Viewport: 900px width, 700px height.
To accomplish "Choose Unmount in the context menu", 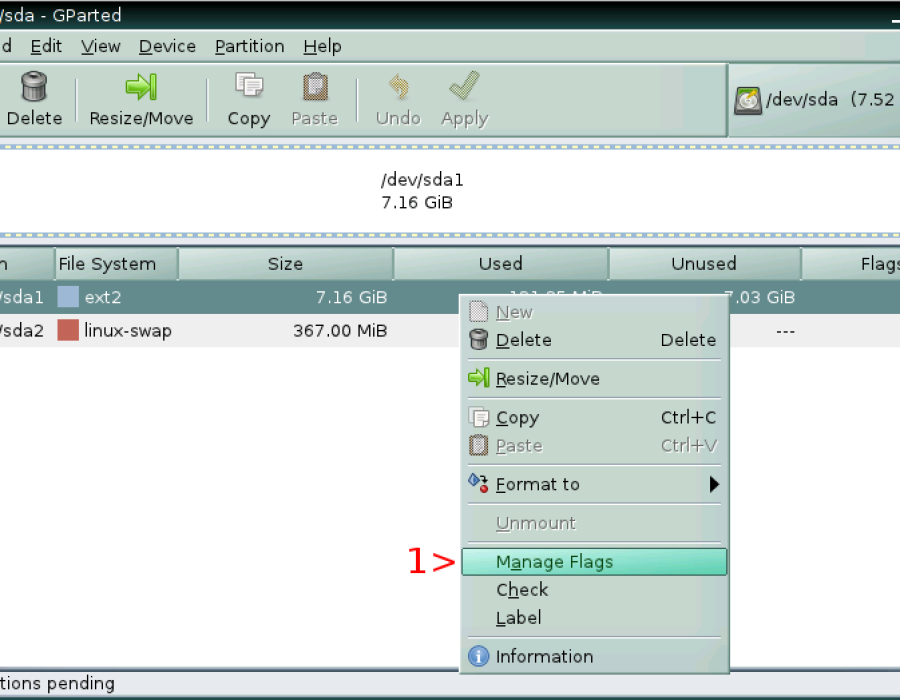I will (594, 523).
